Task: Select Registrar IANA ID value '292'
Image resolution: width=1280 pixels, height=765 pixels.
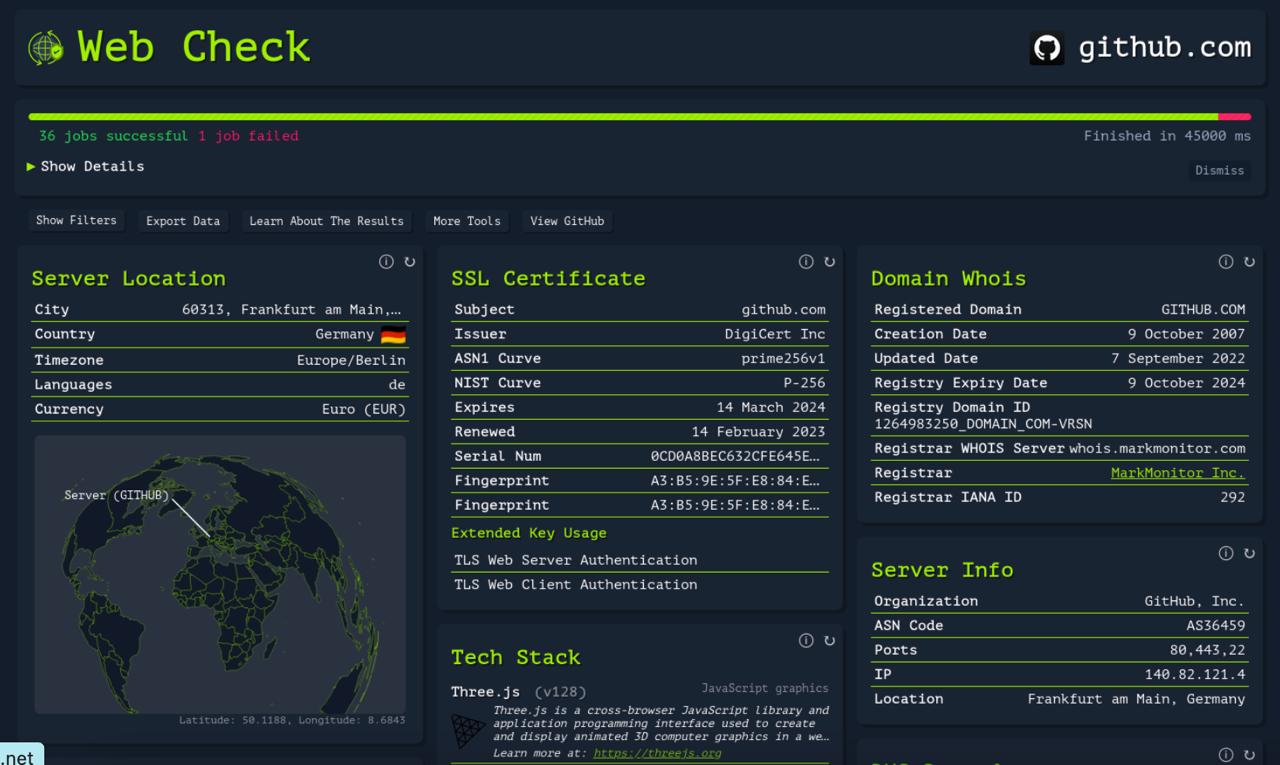Action: pos(1232,497)
